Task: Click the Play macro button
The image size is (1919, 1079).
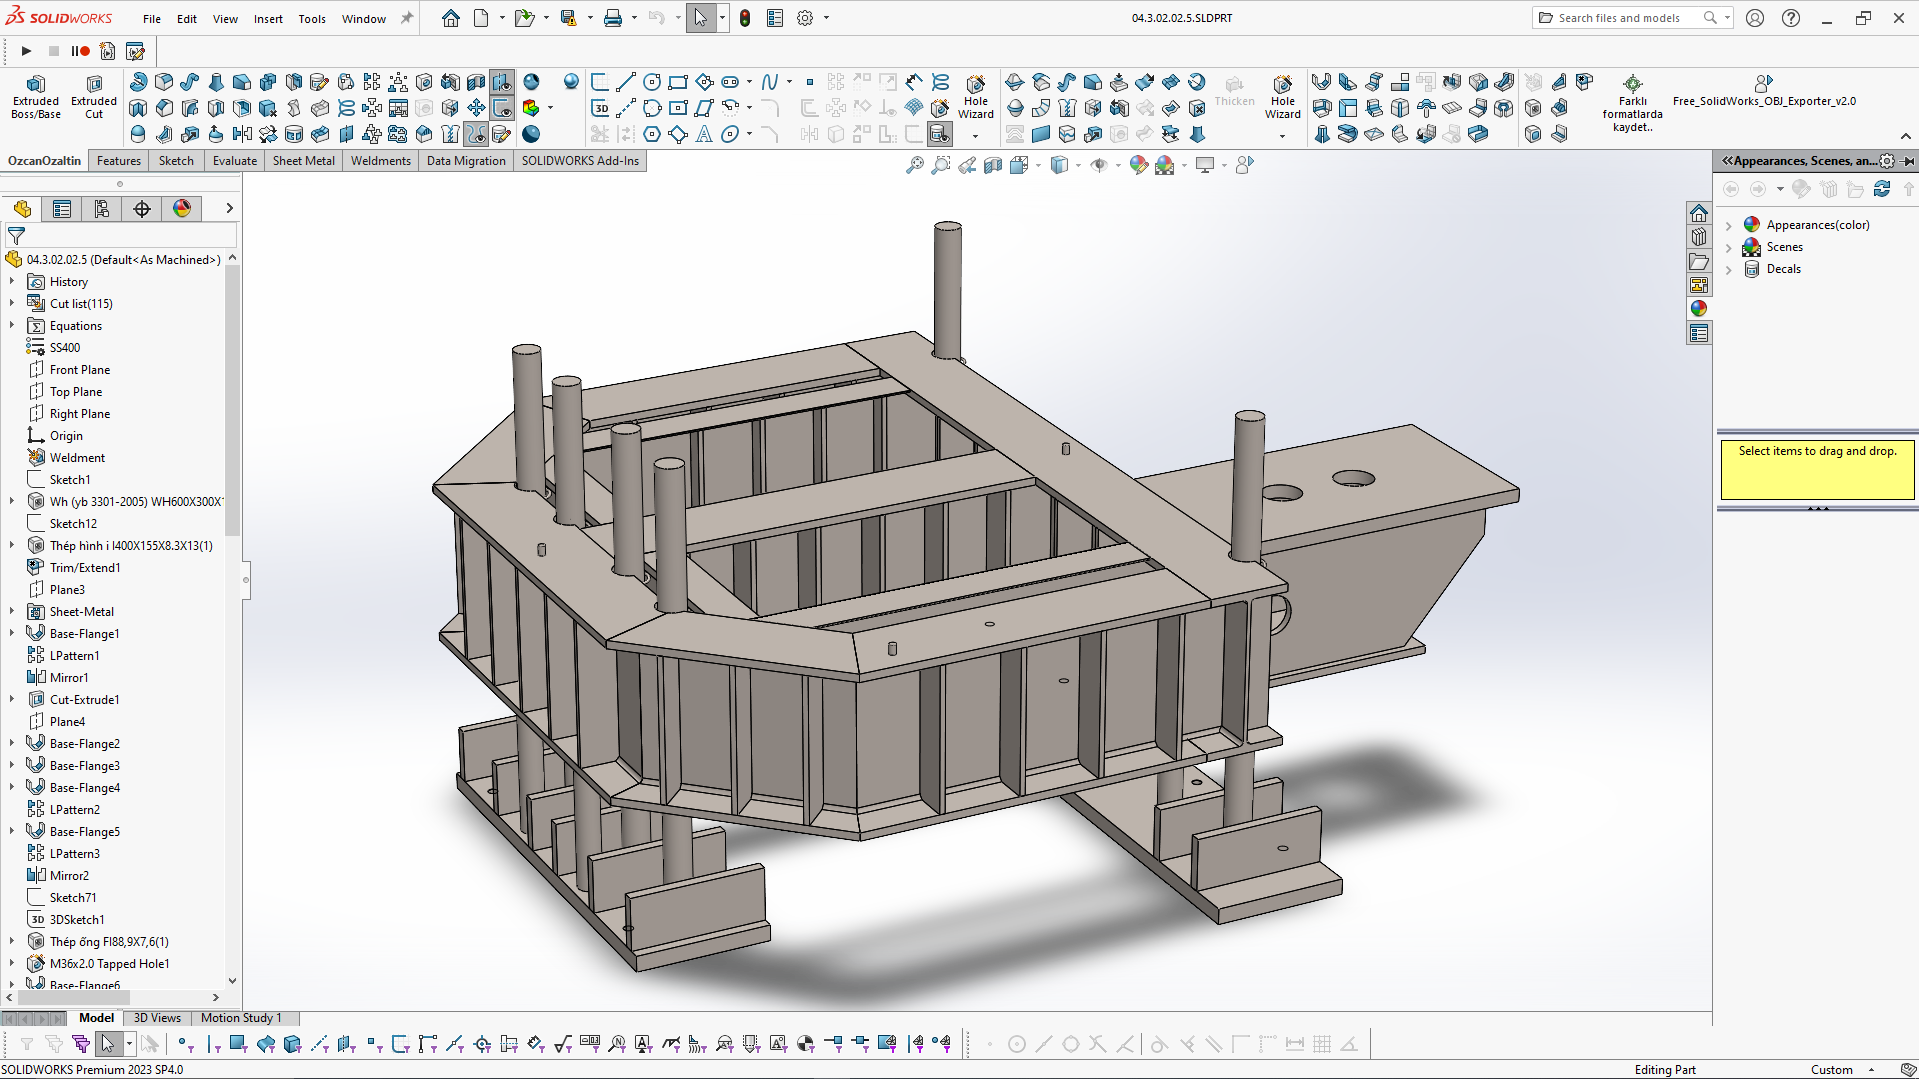Action: [27, 51]
